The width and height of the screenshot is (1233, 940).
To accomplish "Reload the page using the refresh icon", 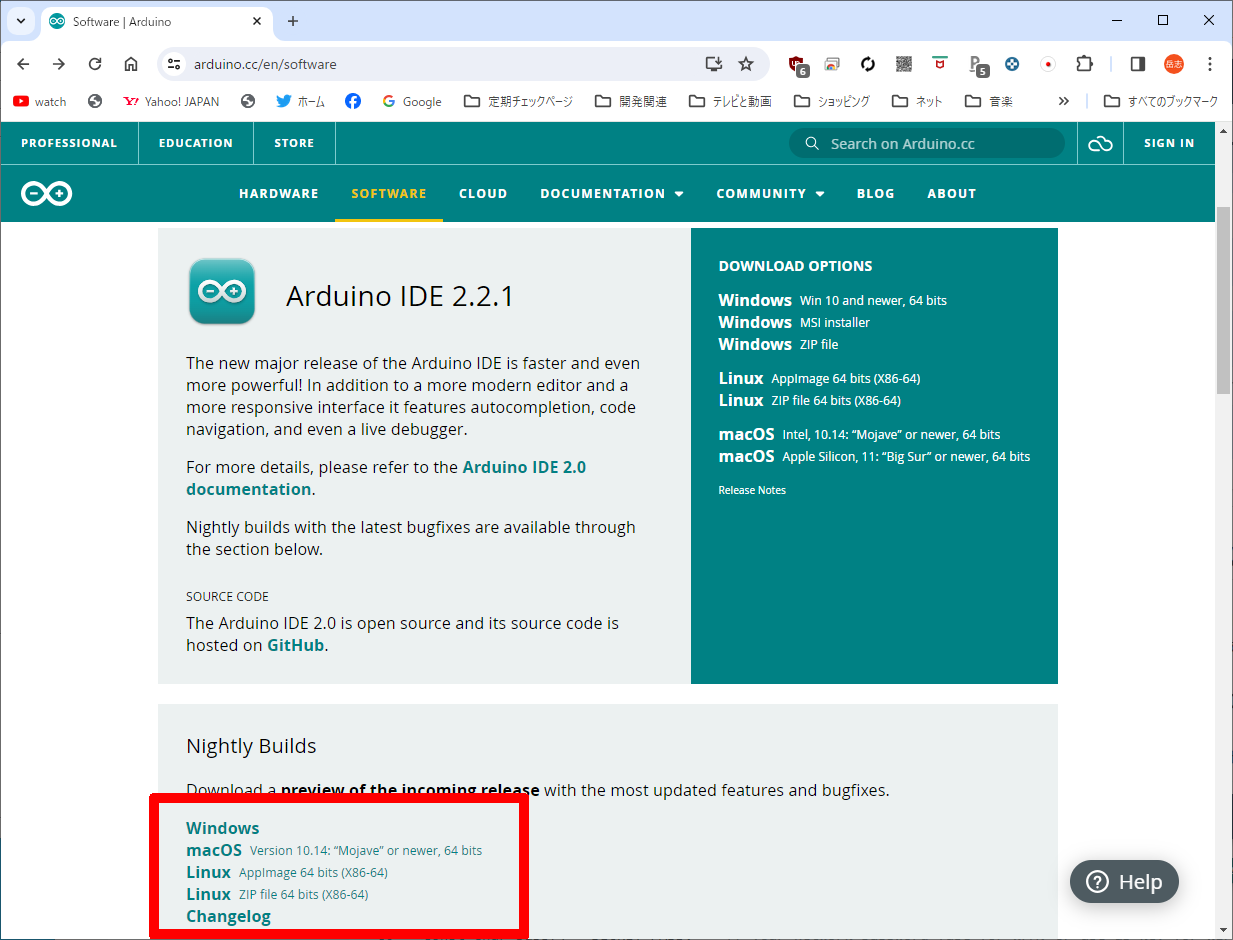I will pos(95,64).
